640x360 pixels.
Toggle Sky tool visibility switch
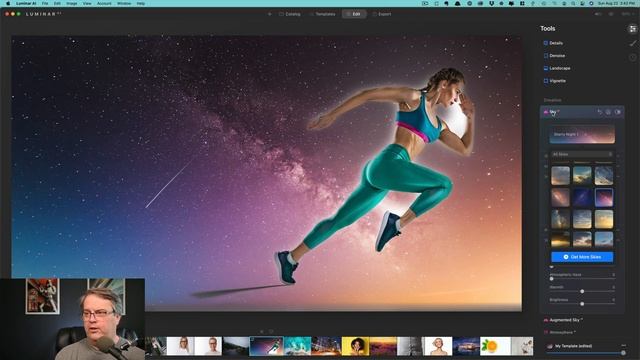coord(618,112)
